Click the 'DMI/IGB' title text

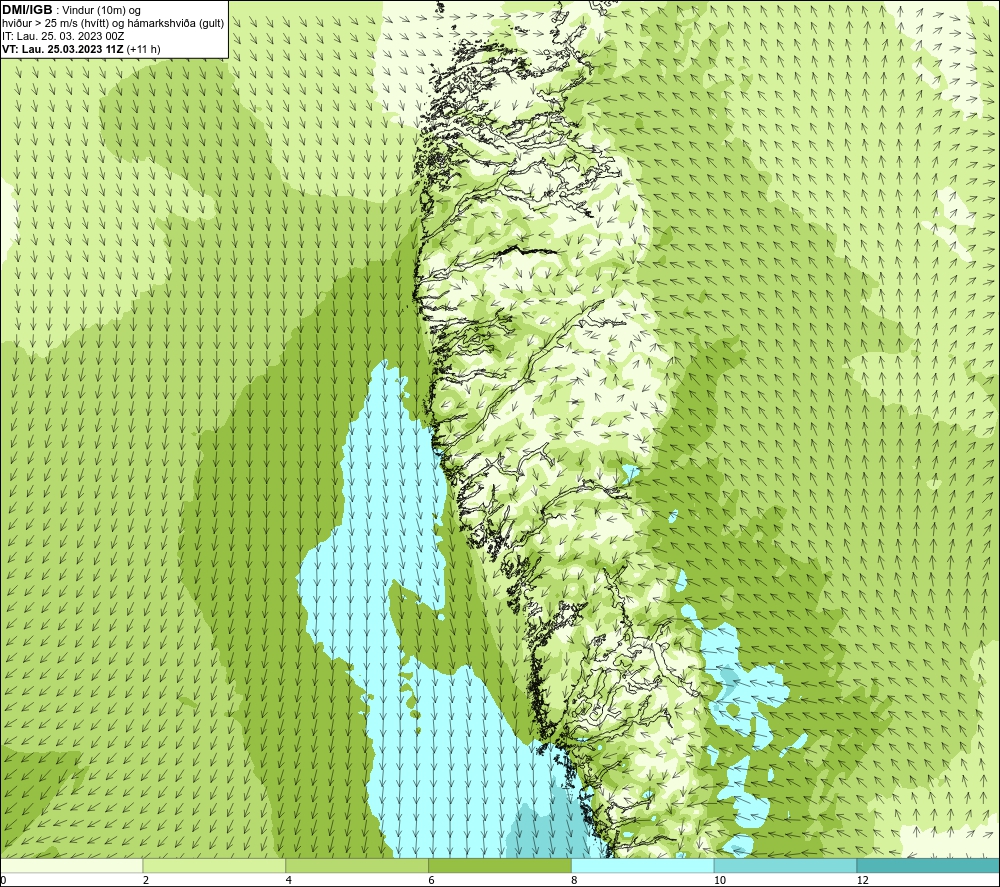pos(27,10)
